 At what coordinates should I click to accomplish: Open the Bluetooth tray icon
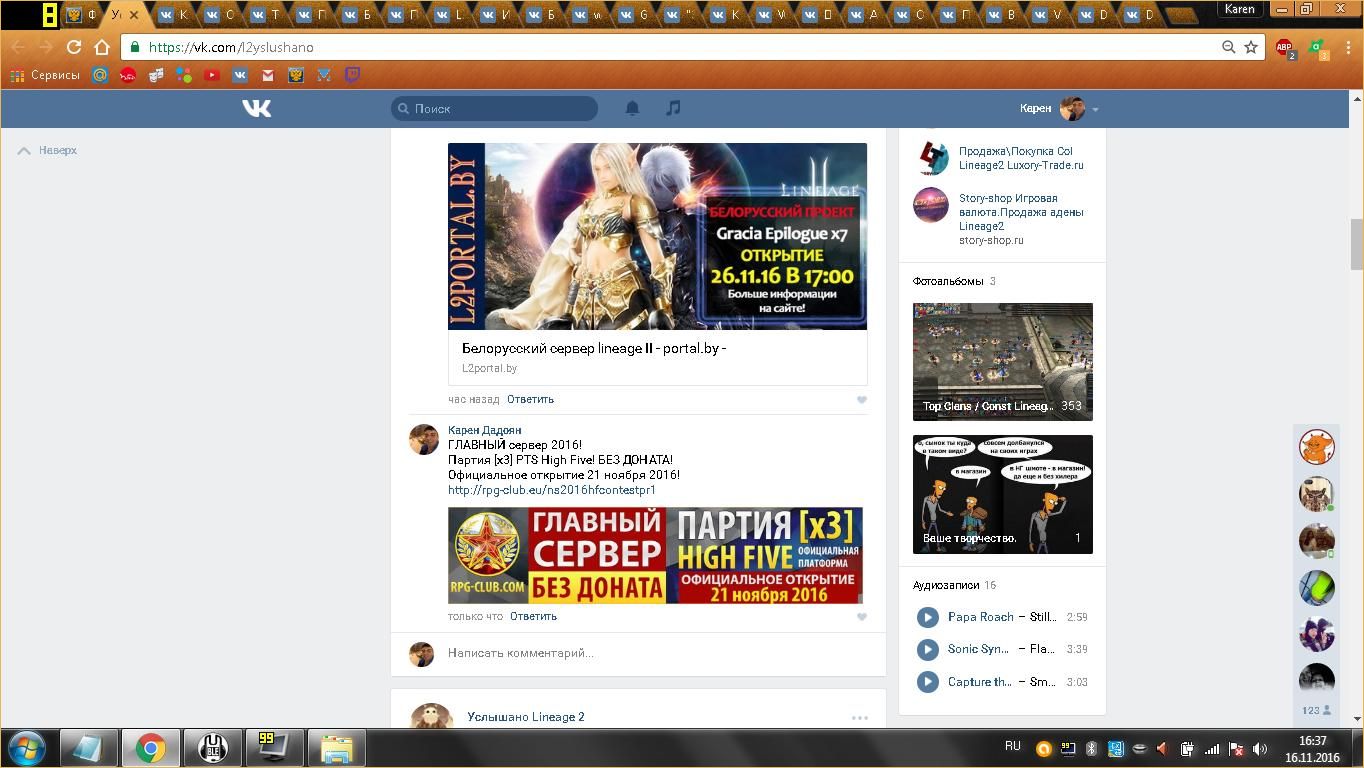[1092, 748]
